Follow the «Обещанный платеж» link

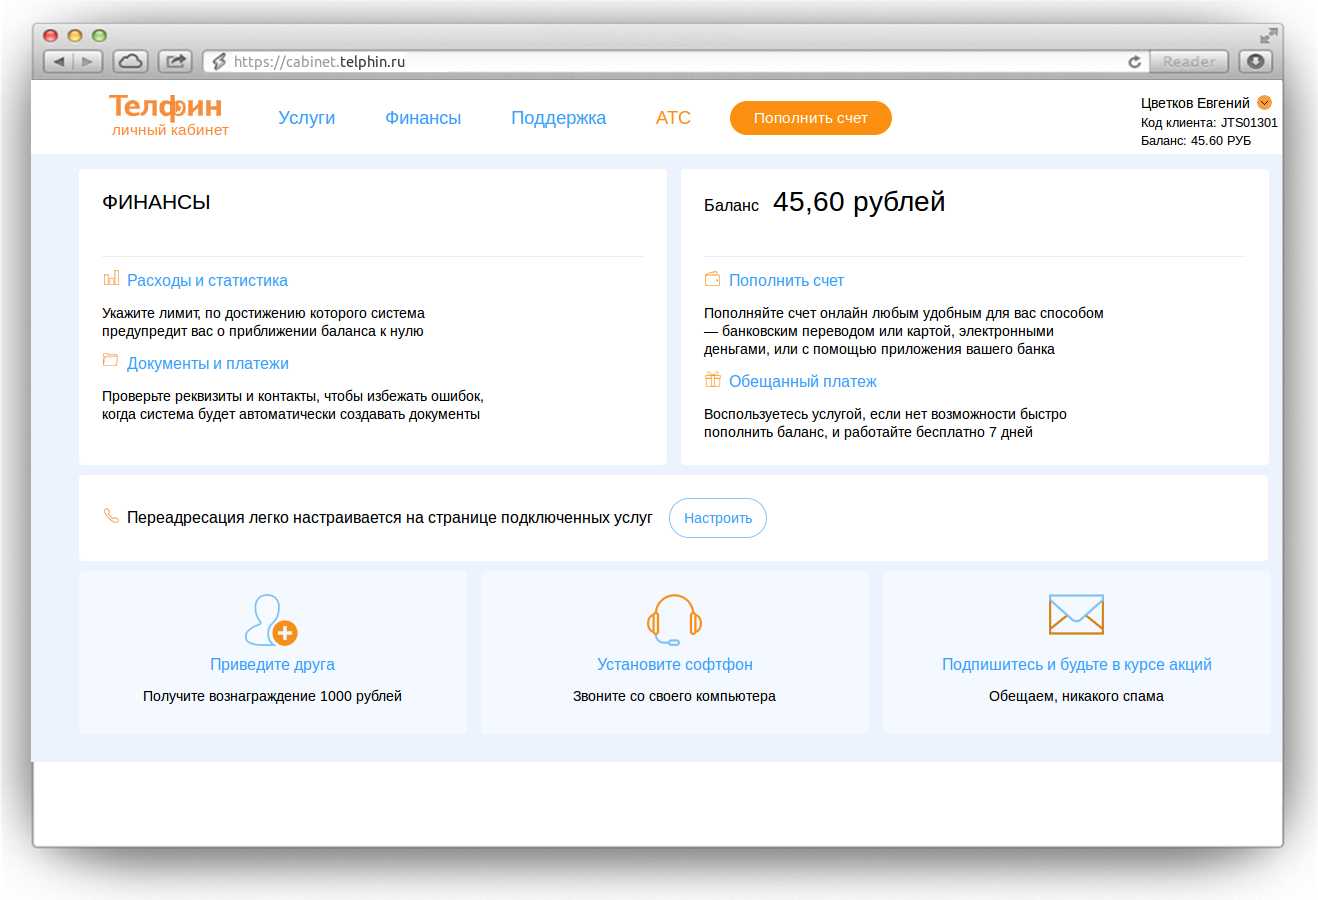[803, 380]
